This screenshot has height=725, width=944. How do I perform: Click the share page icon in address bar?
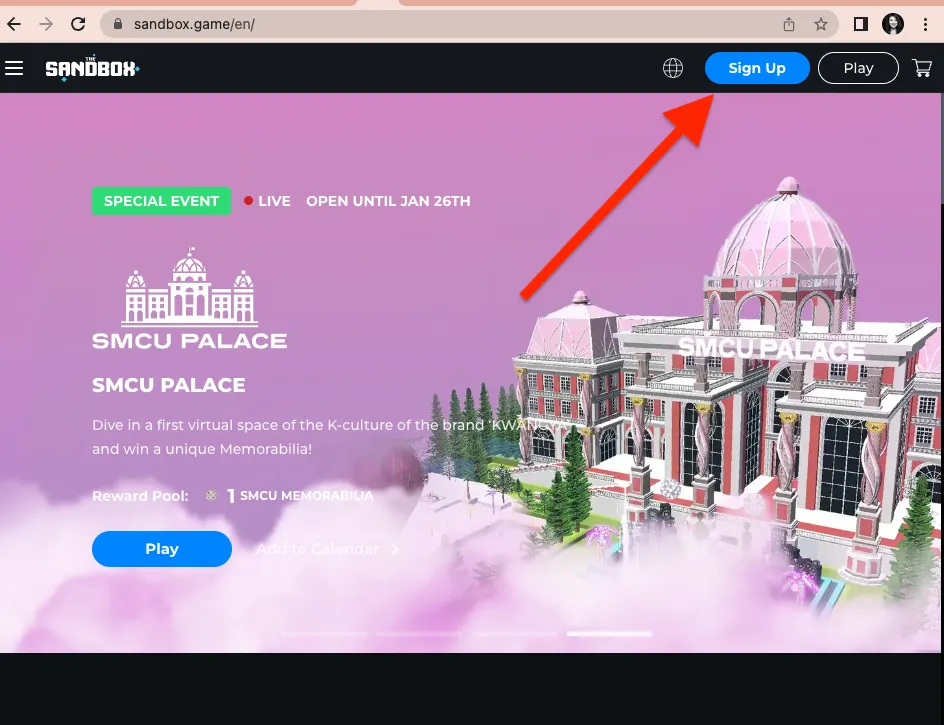[789, 24]
